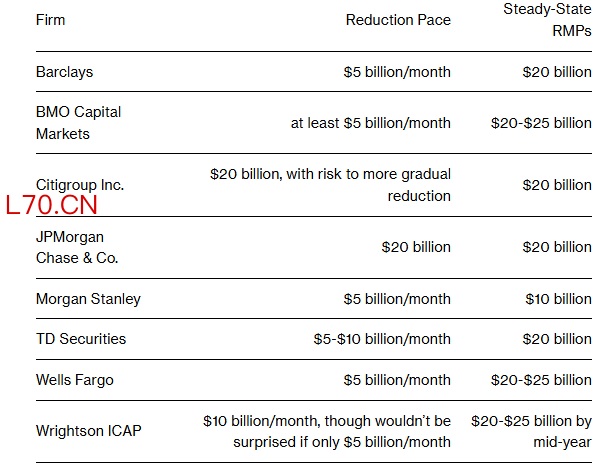This screenshot has height=470, width=610.
Task: Click the L70.CN red watermark text
Action: (50, 207)
